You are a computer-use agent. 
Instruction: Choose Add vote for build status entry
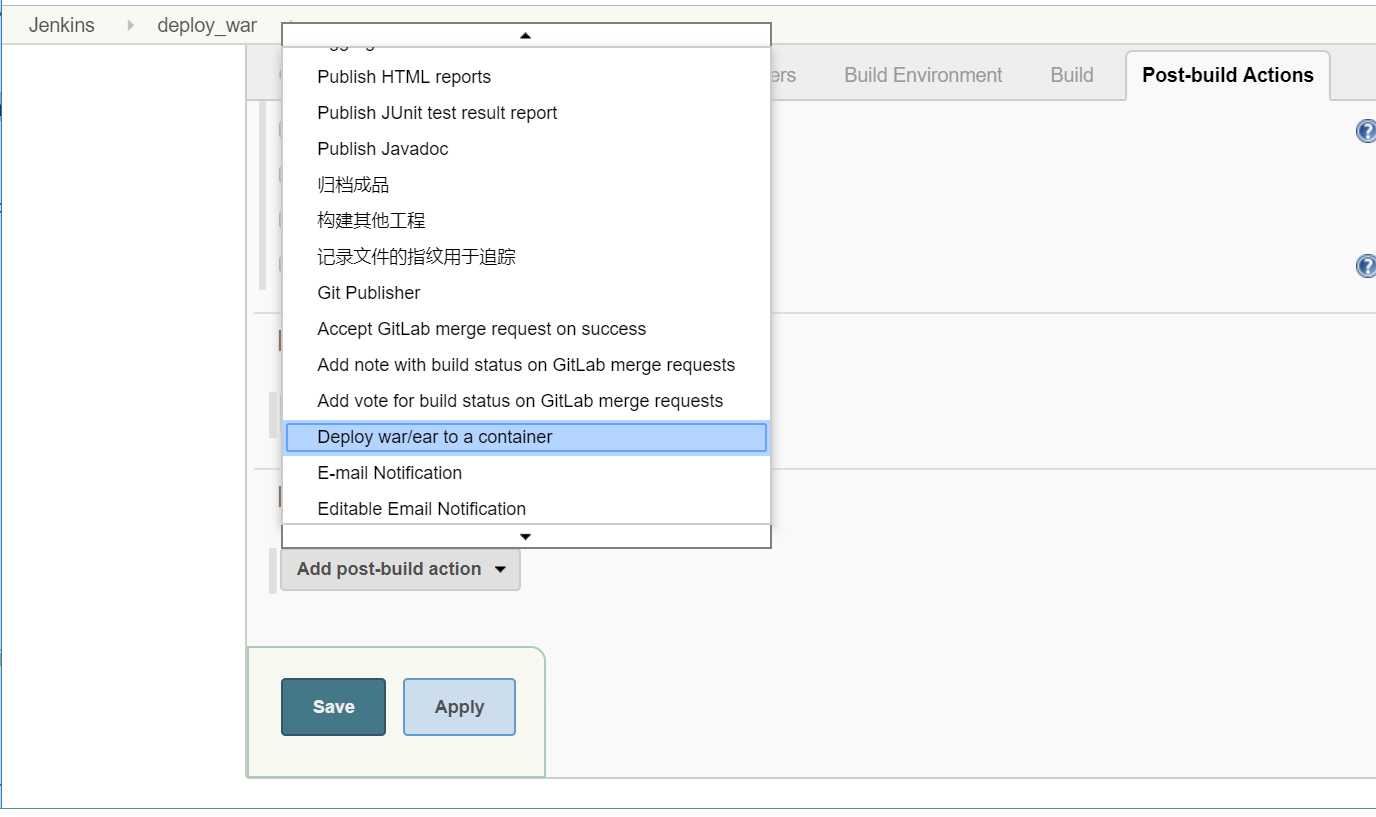pyautogui.click(x=526, y=401)
